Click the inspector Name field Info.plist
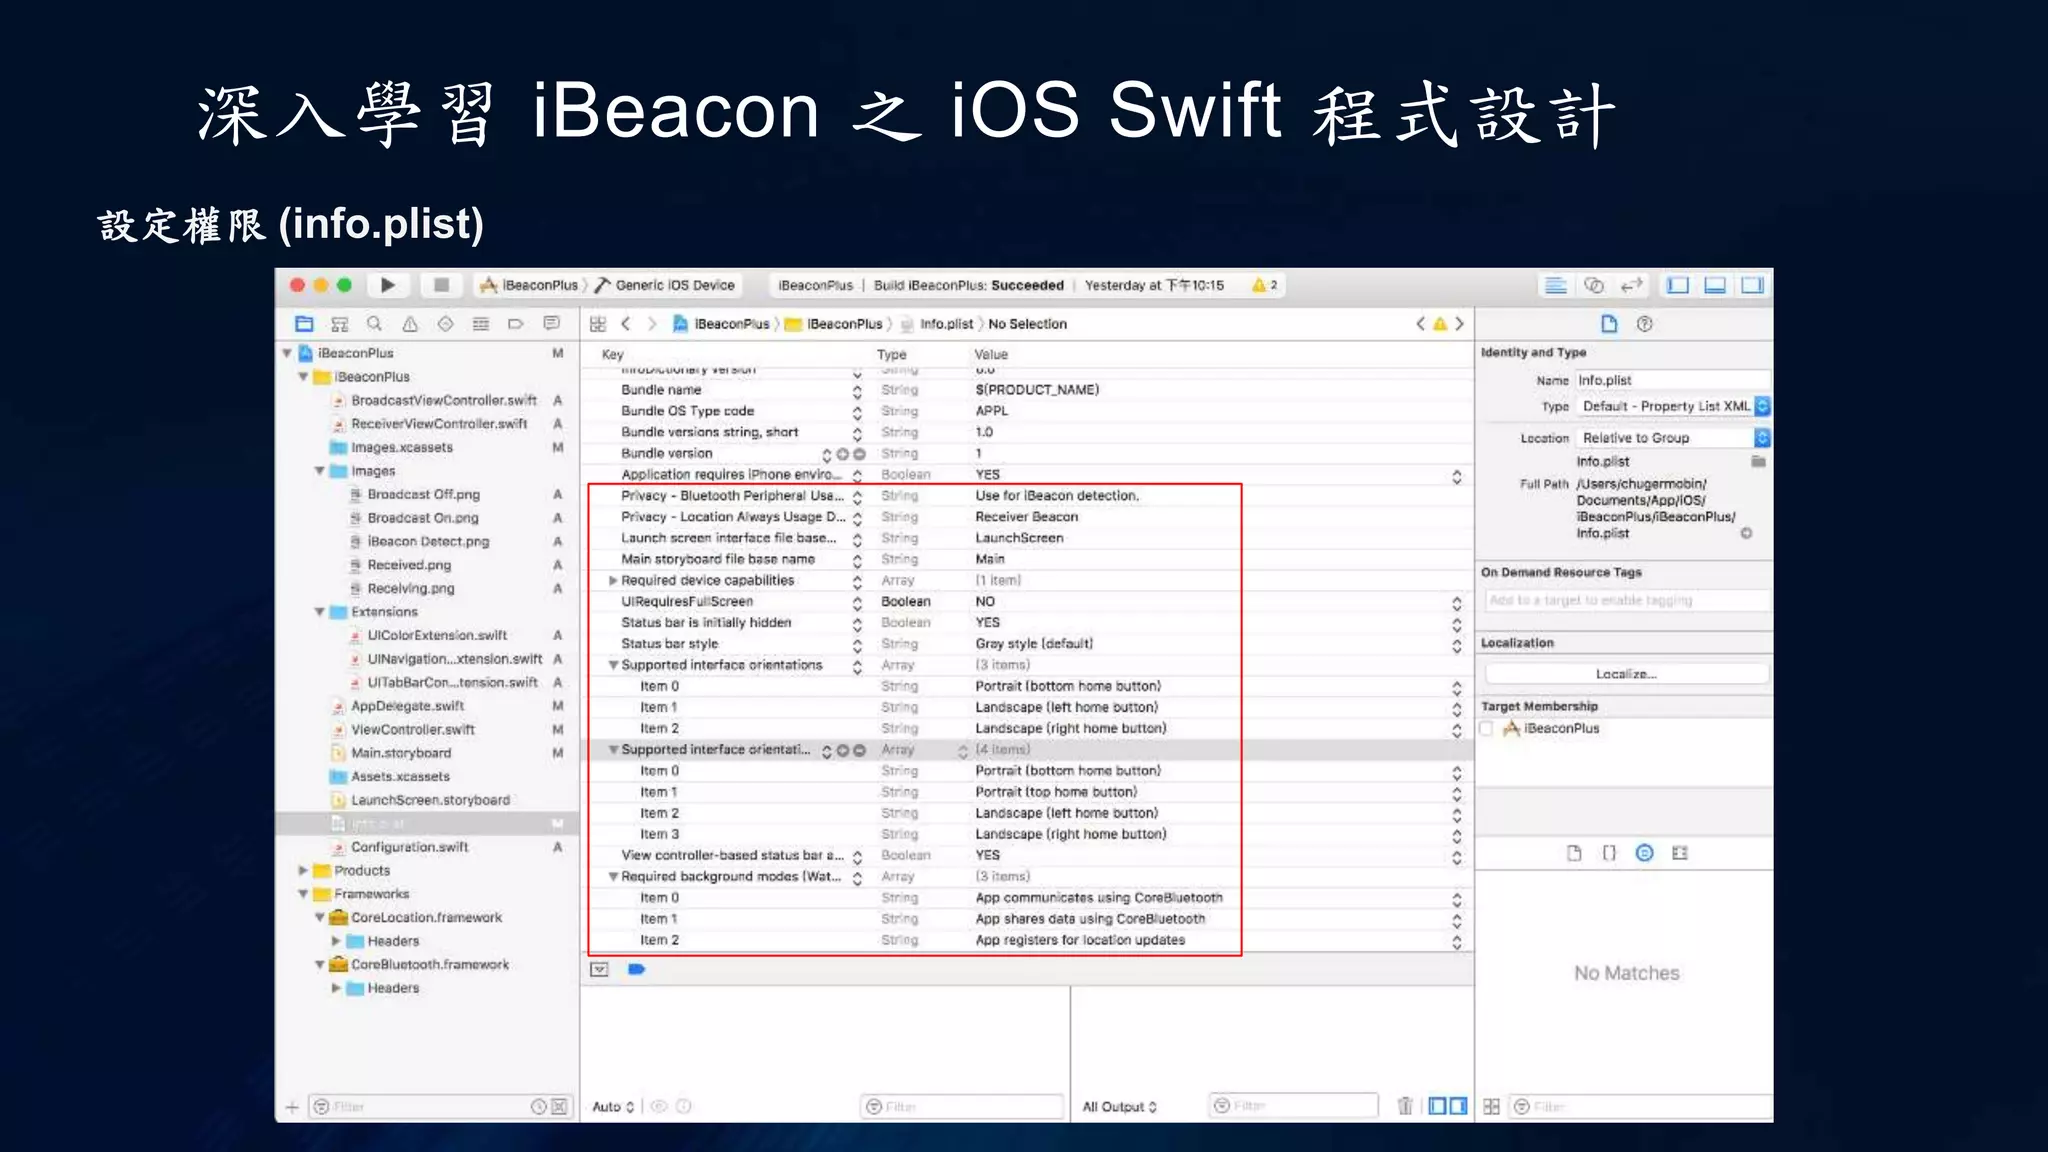 point(1672,380)
